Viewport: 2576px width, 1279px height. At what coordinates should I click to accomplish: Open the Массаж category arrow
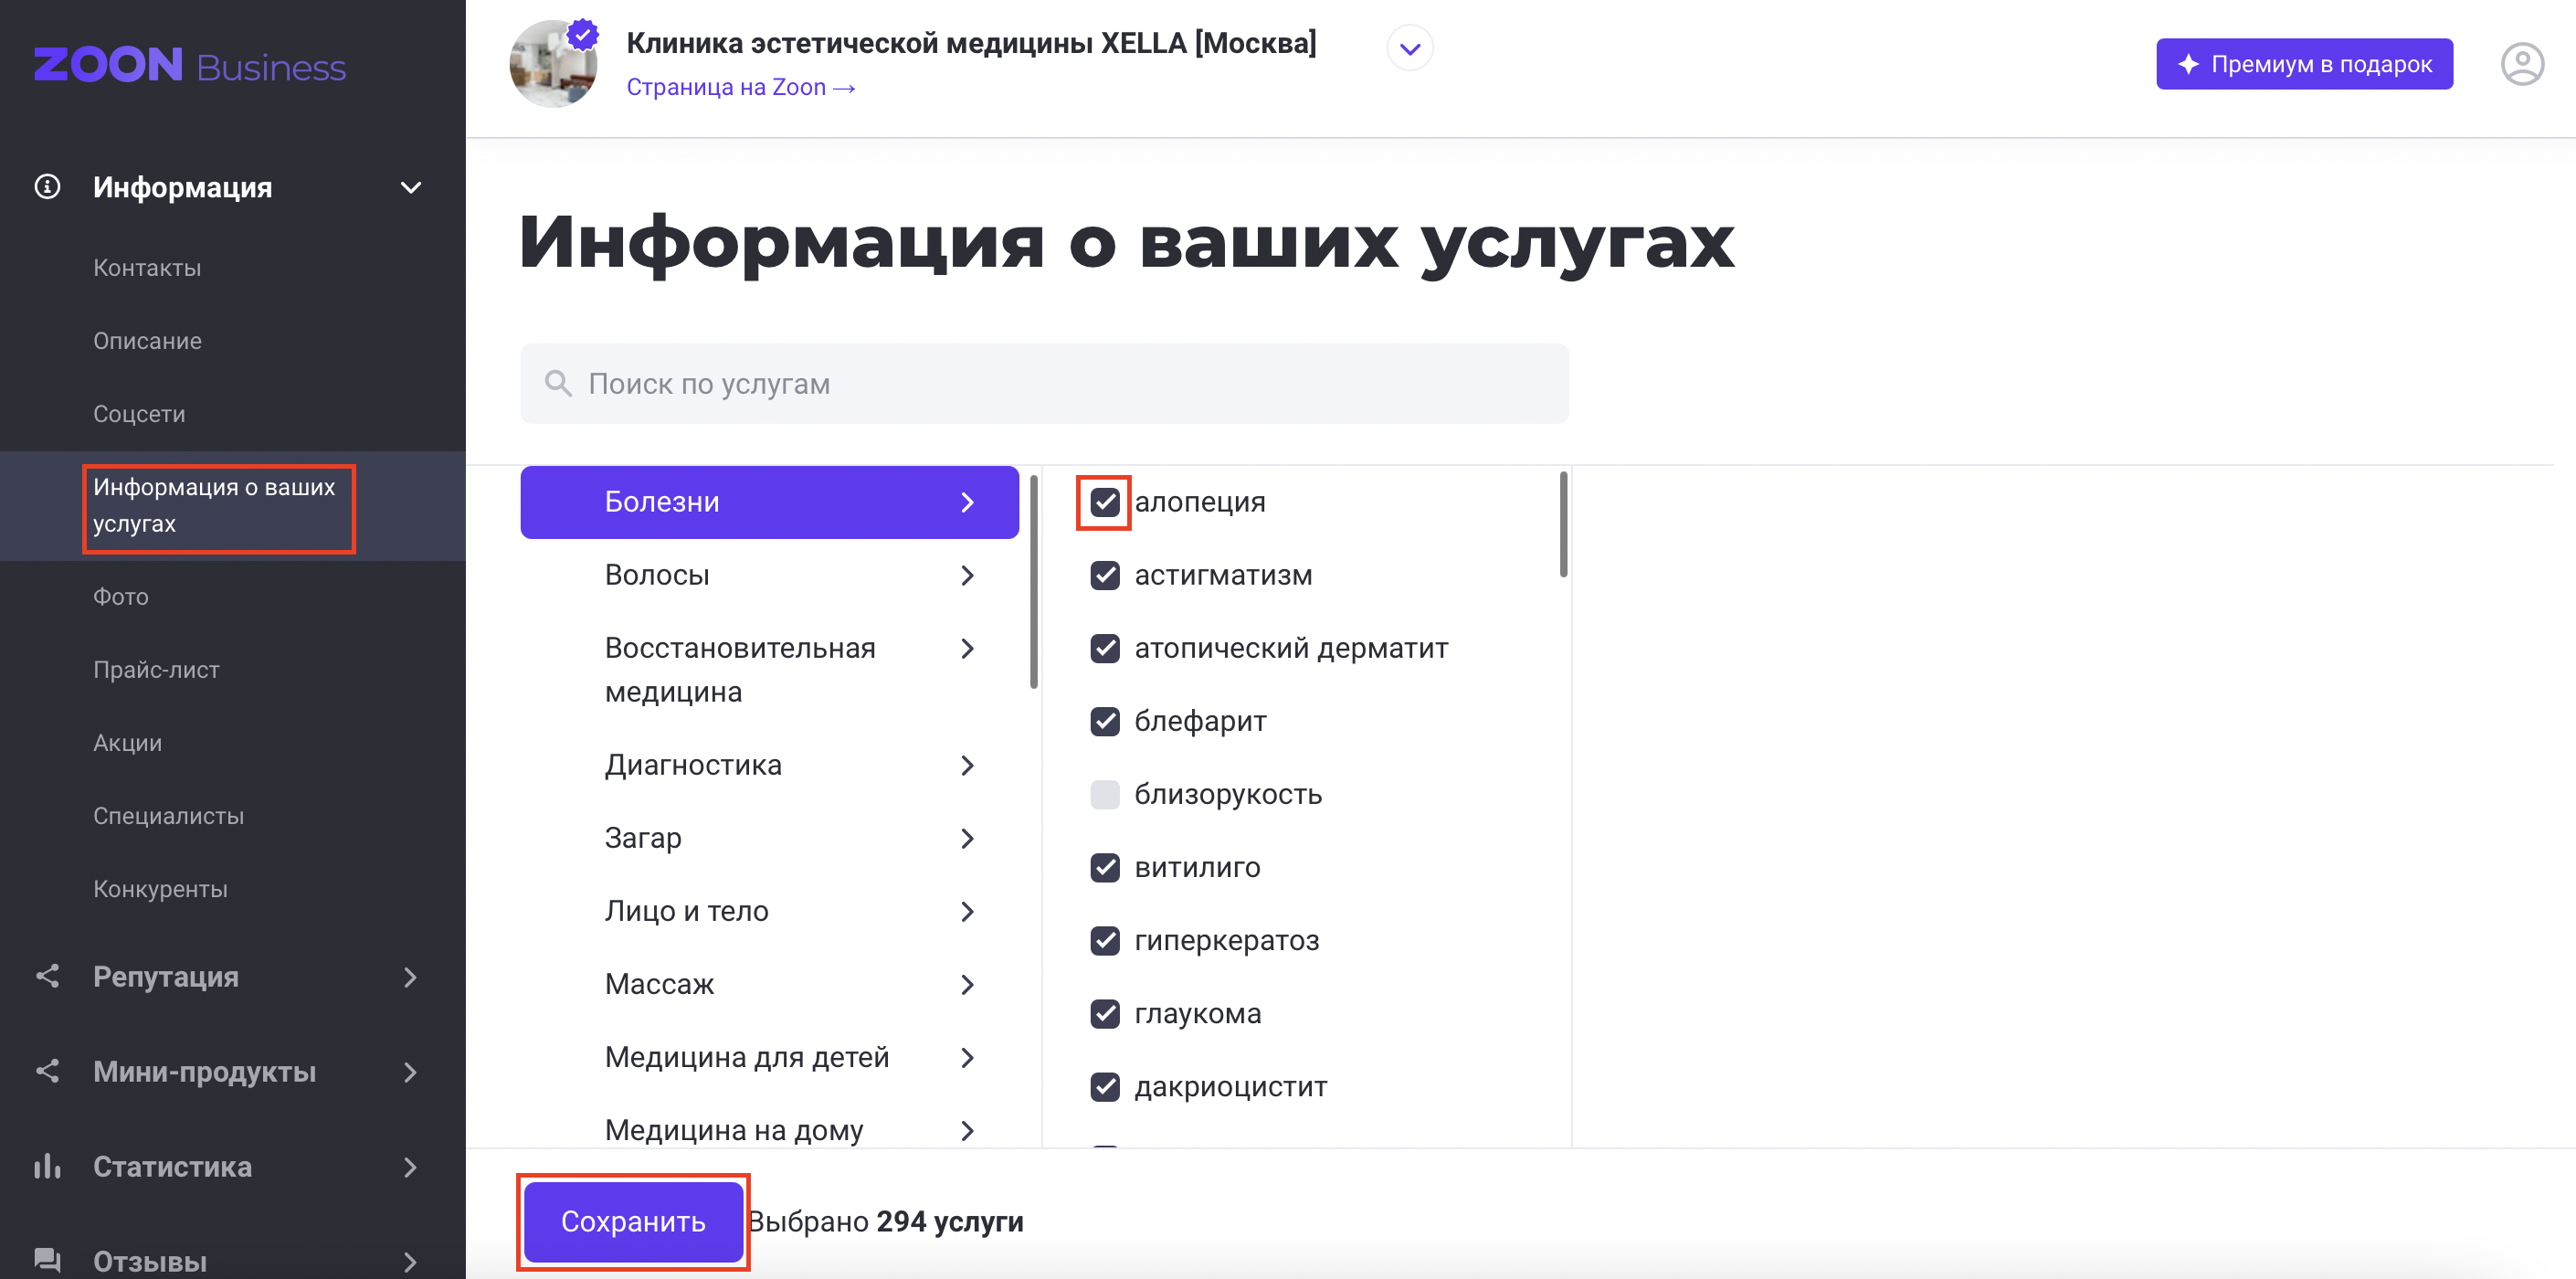pos(966,984)
